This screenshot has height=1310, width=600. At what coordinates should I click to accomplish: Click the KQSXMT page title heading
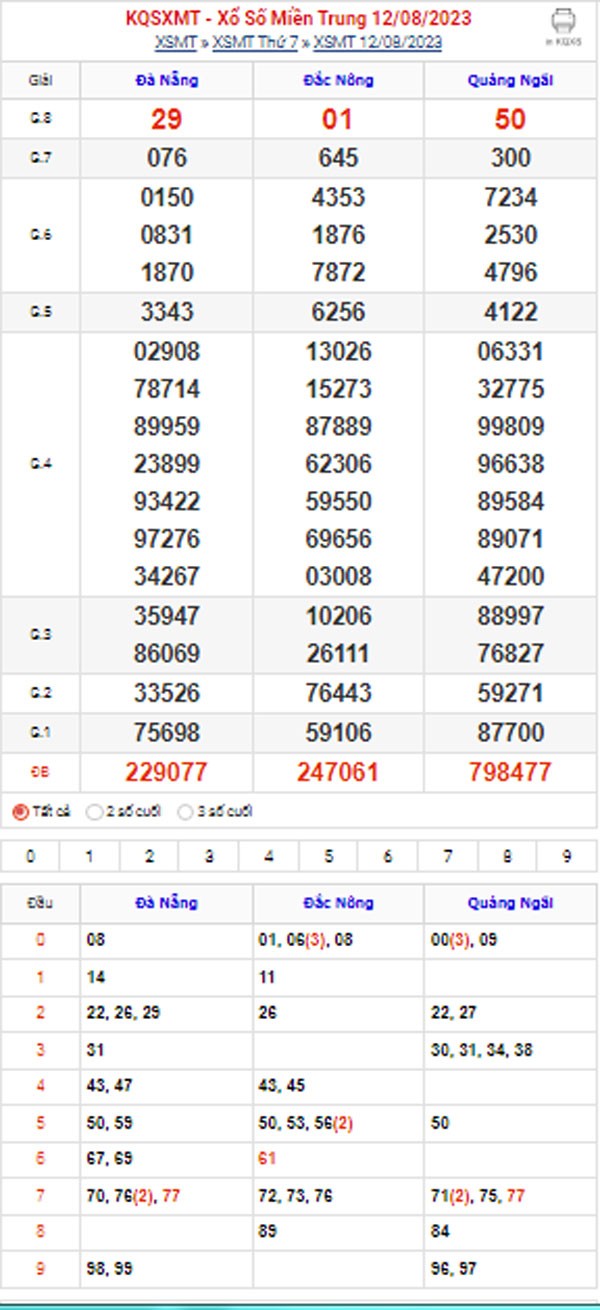(x=299, y=18)
